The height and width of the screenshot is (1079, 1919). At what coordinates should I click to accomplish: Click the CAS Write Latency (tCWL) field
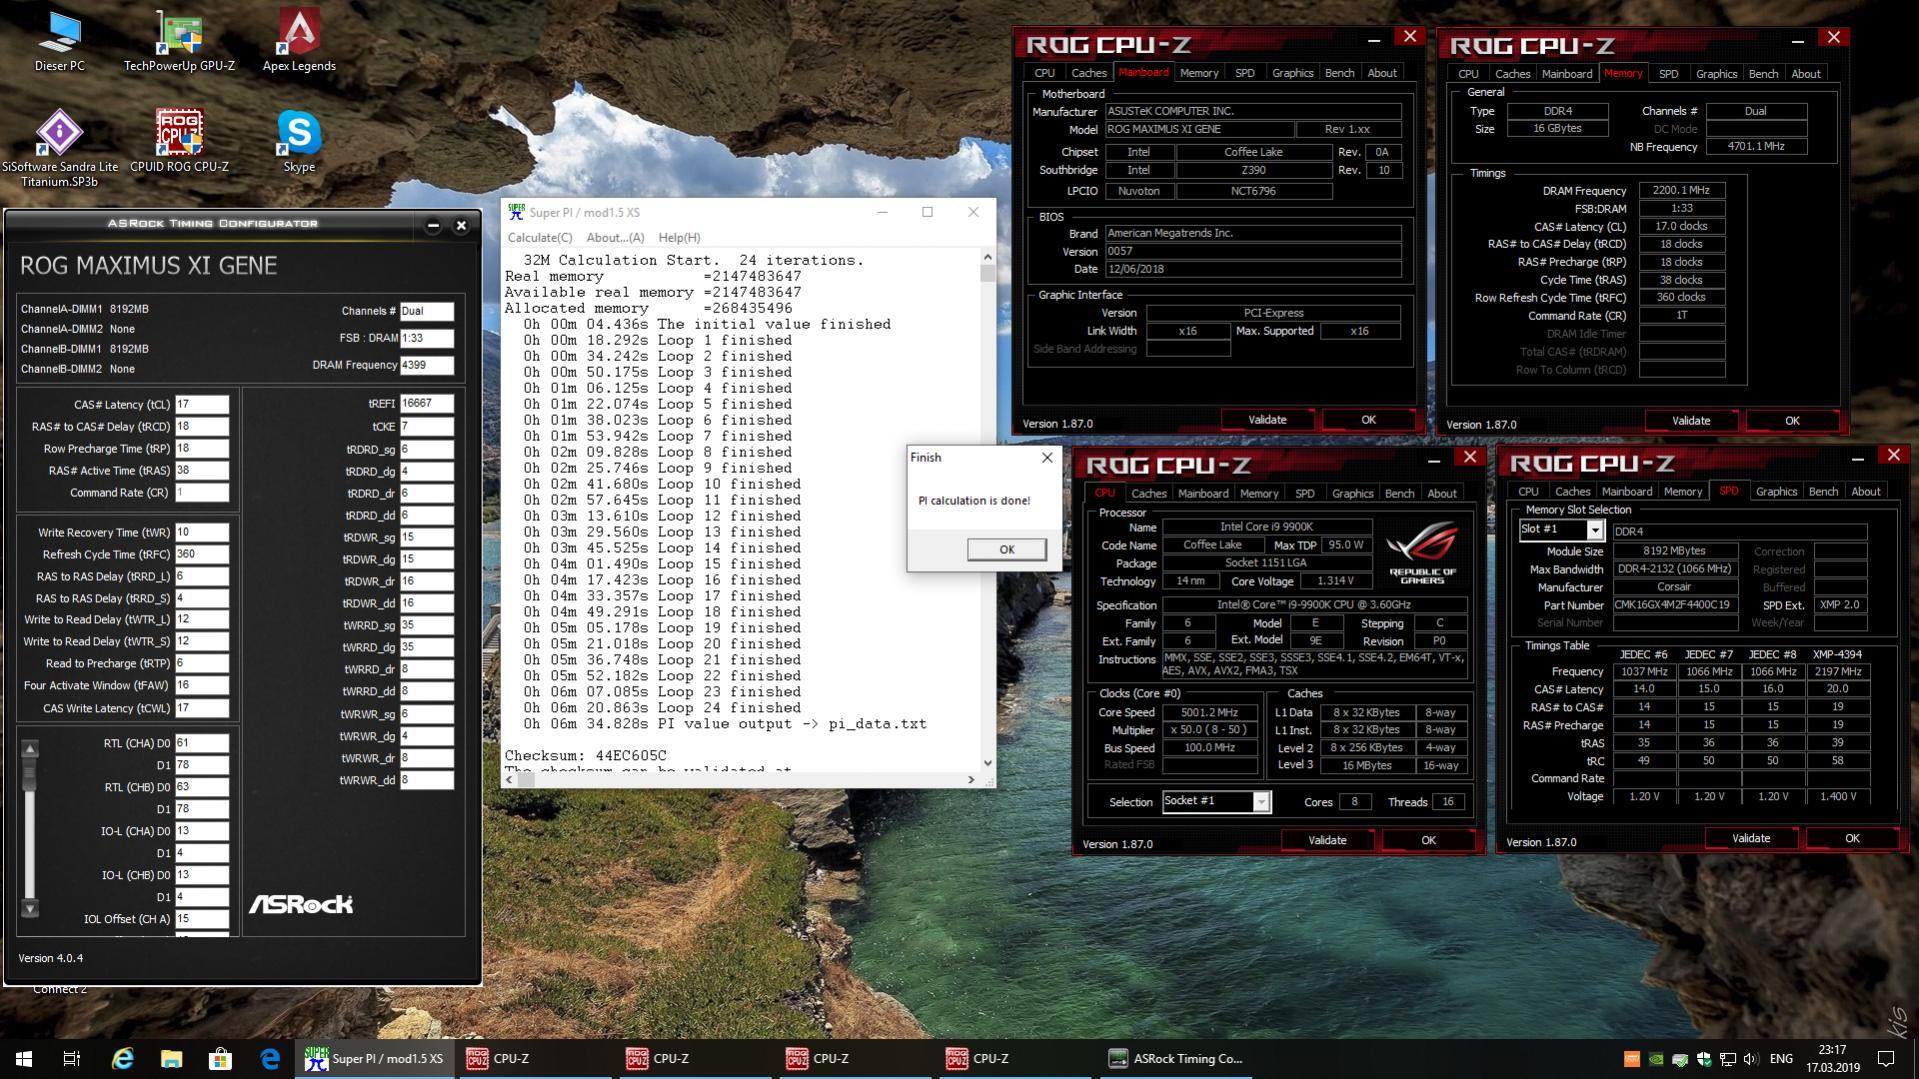coord(202,708)
